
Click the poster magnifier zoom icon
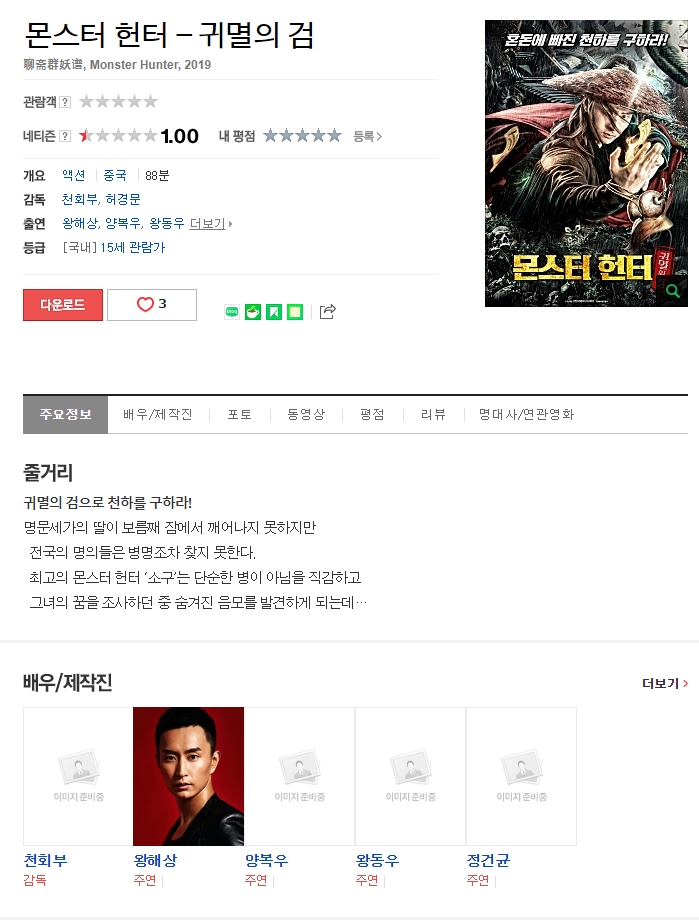672,291
